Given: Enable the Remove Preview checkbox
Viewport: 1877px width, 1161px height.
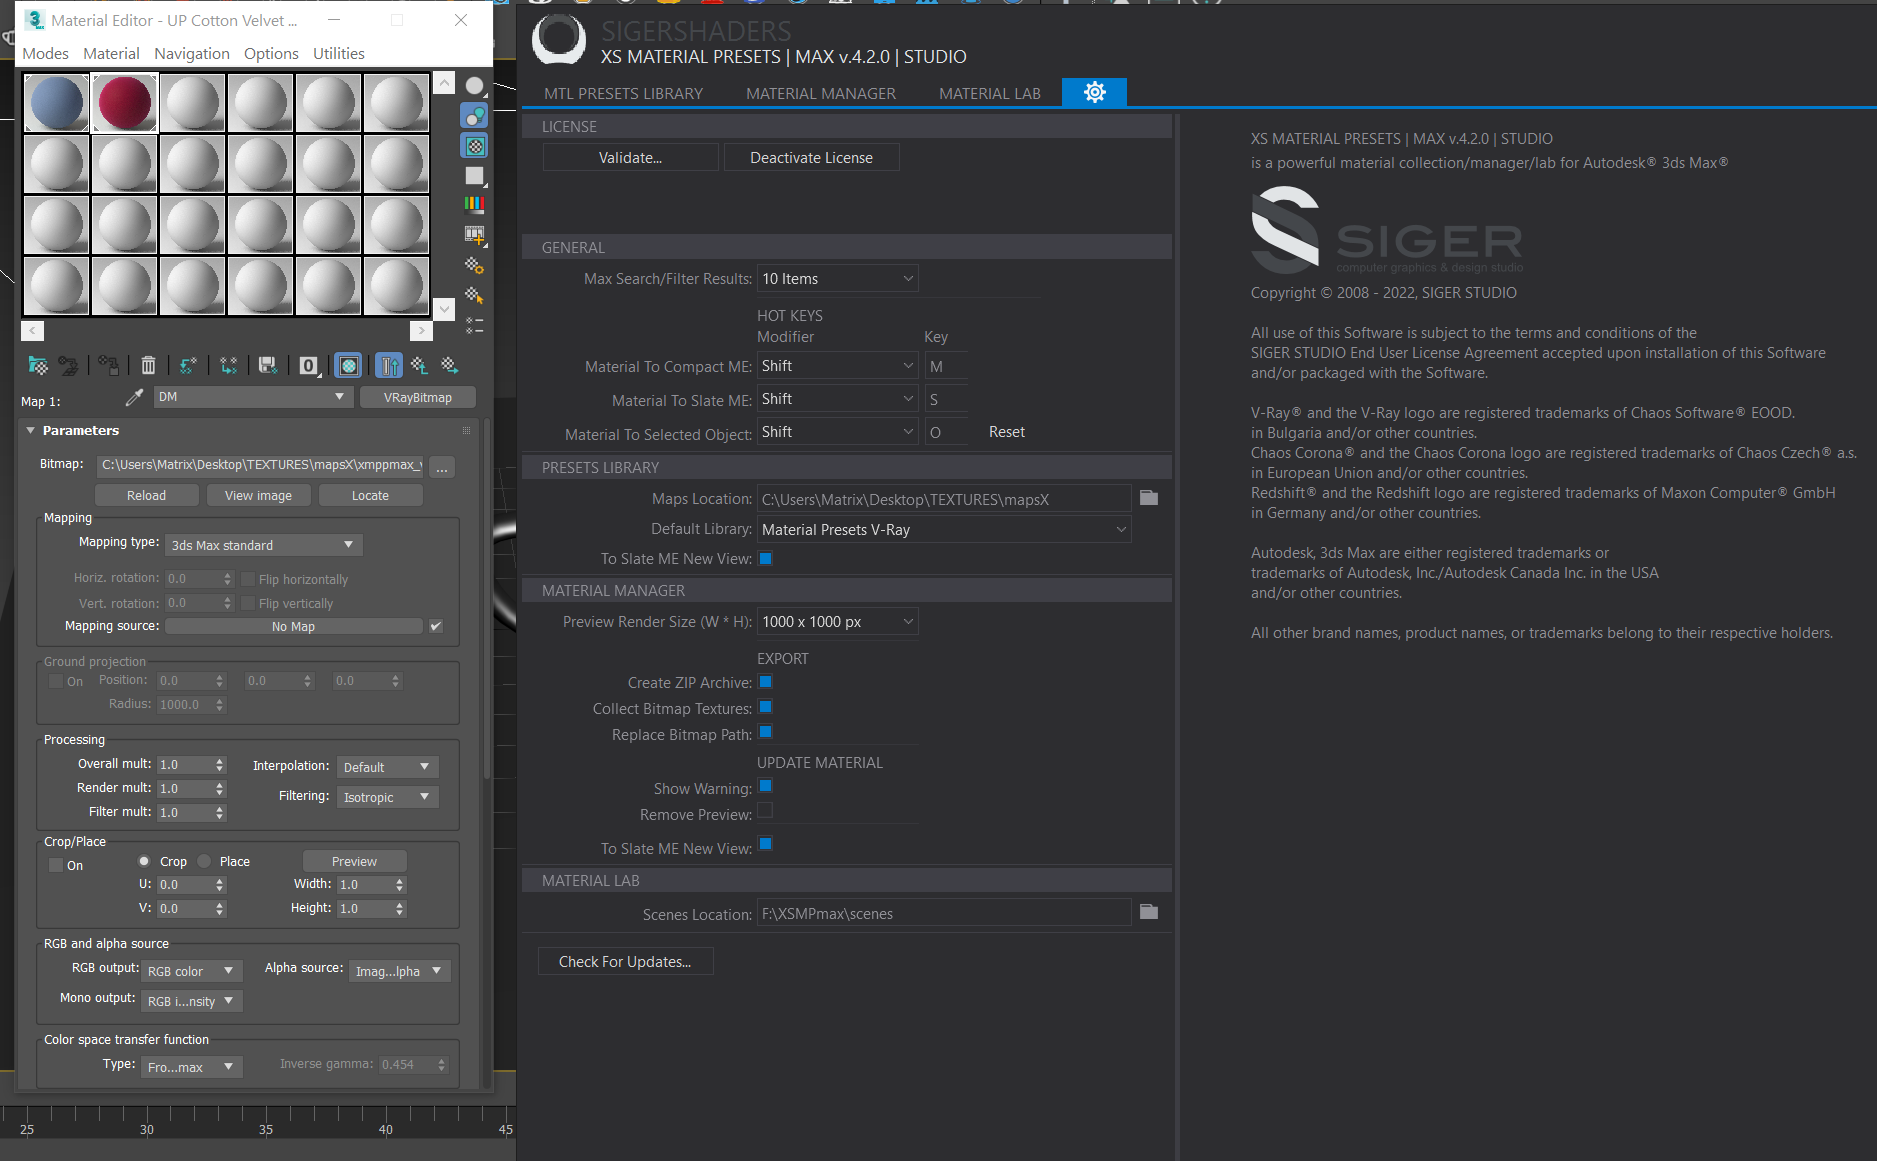Looking at the screenshot, I should pos(766,811).
